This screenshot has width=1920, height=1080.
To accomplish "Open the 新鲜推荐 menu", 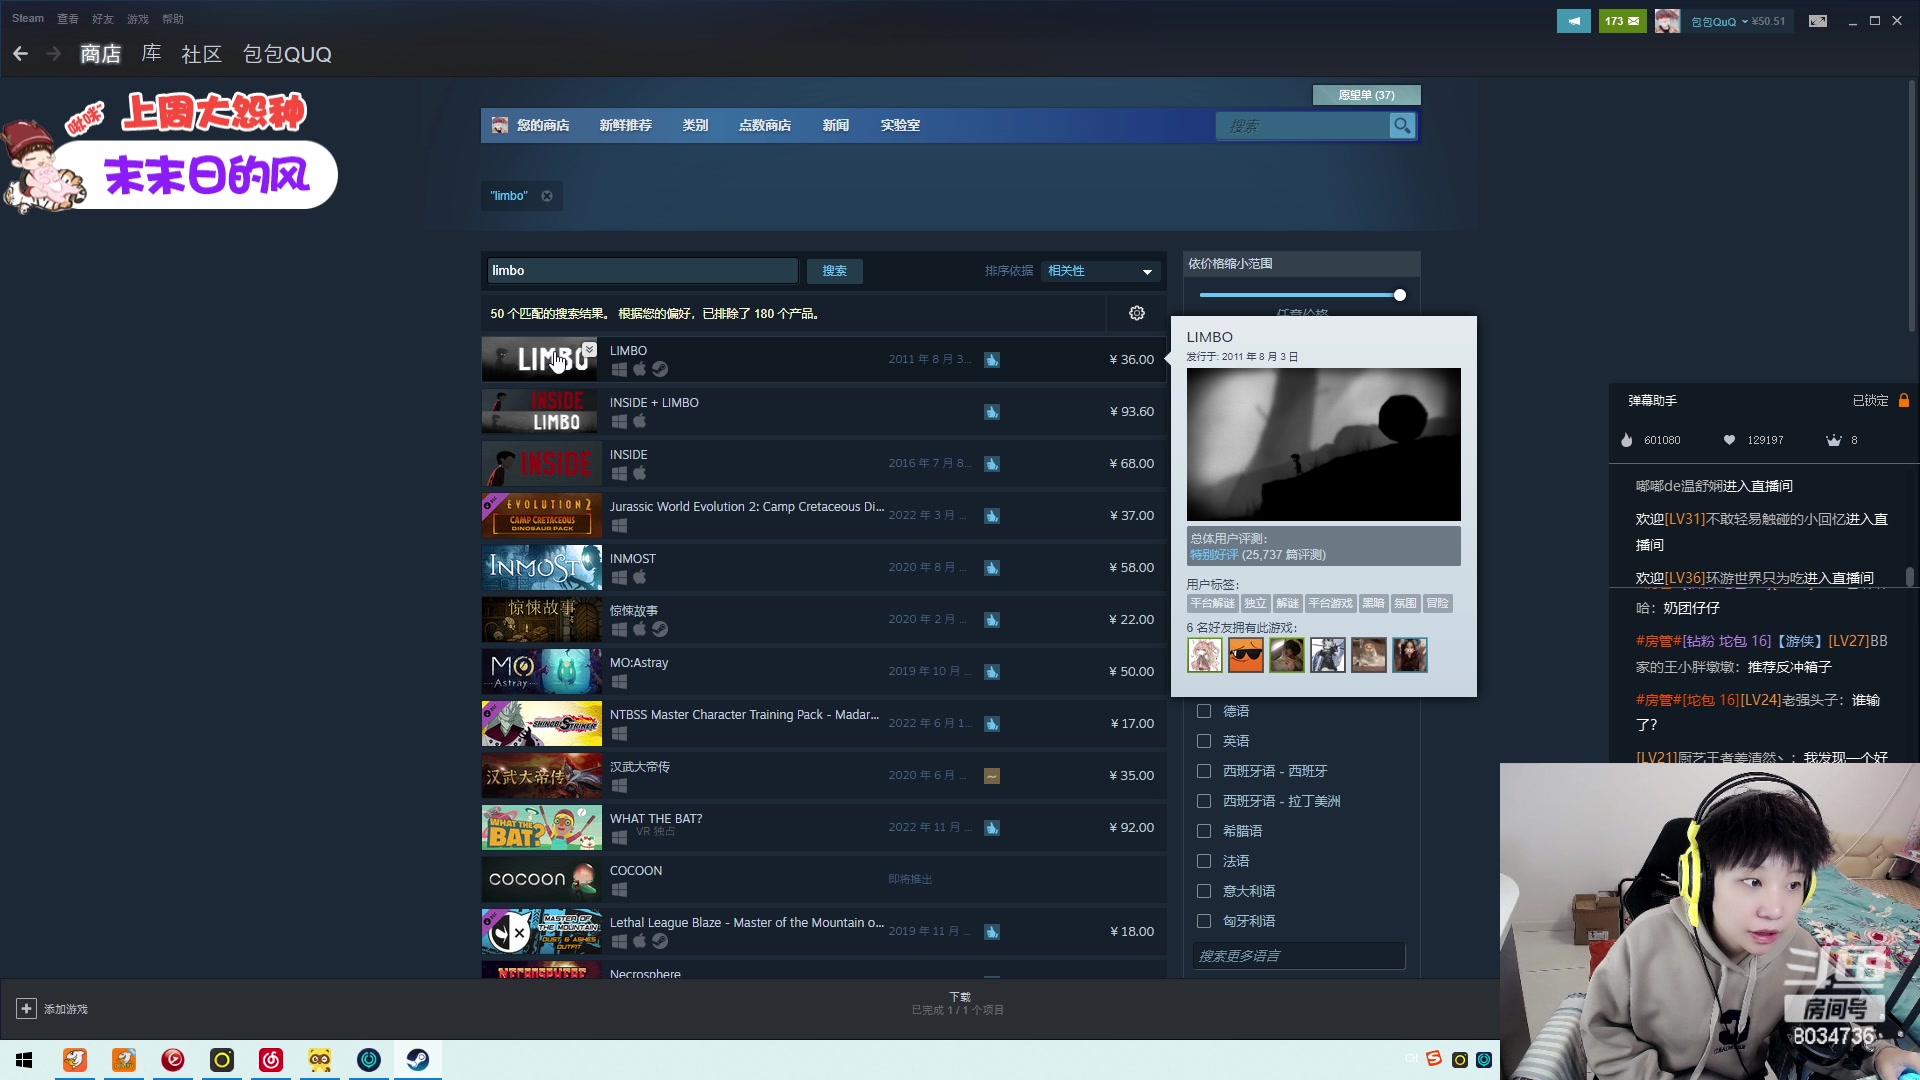I will tap(626, 126).
